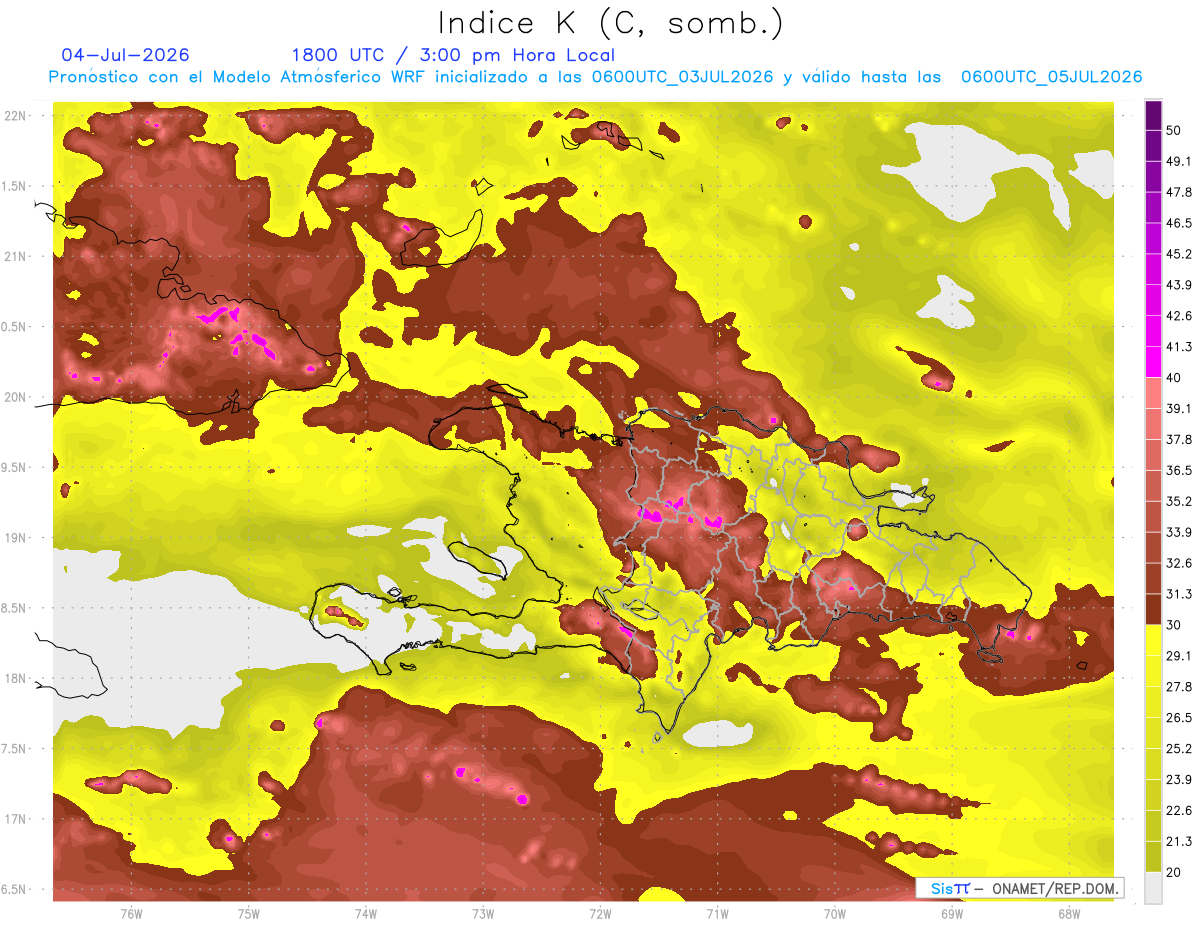1200x927 pixels.
Task: Click the "72W" longitude label
Action: click(x=600, y=913)
